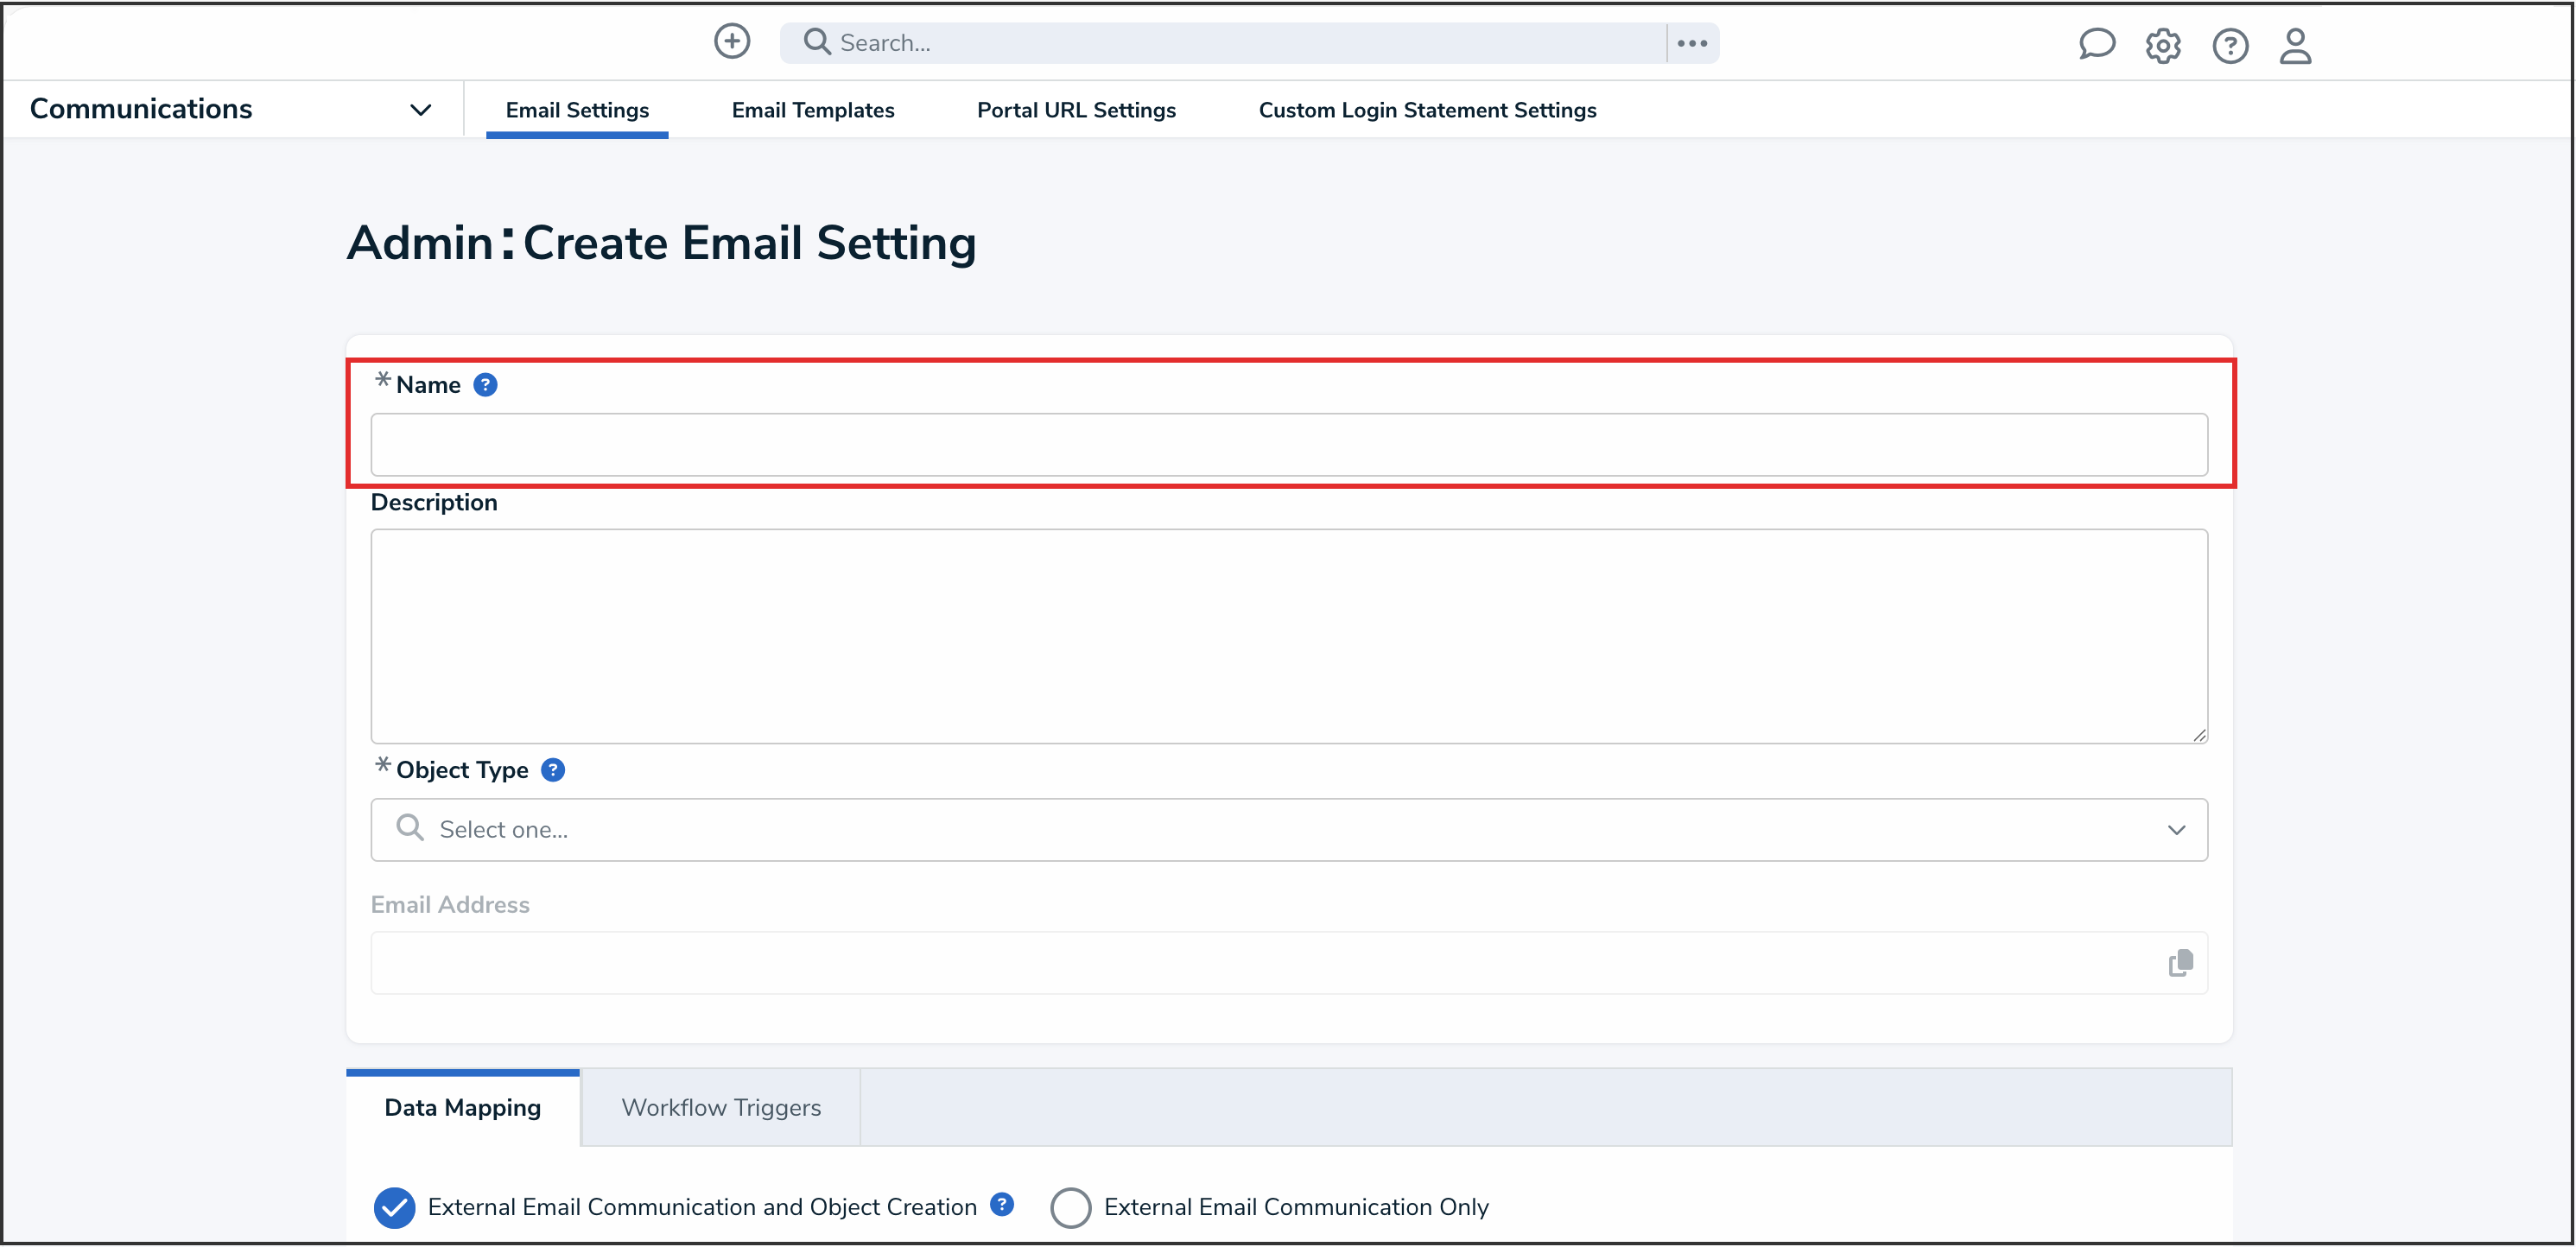Open the settings gear icon
2576x1247 pixels.
tap(2162, 45)
